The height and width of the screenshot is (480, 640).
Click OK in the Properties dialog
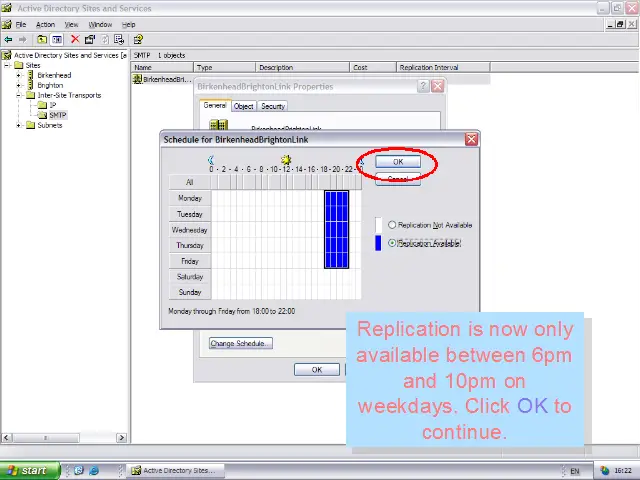pos(317,369)
